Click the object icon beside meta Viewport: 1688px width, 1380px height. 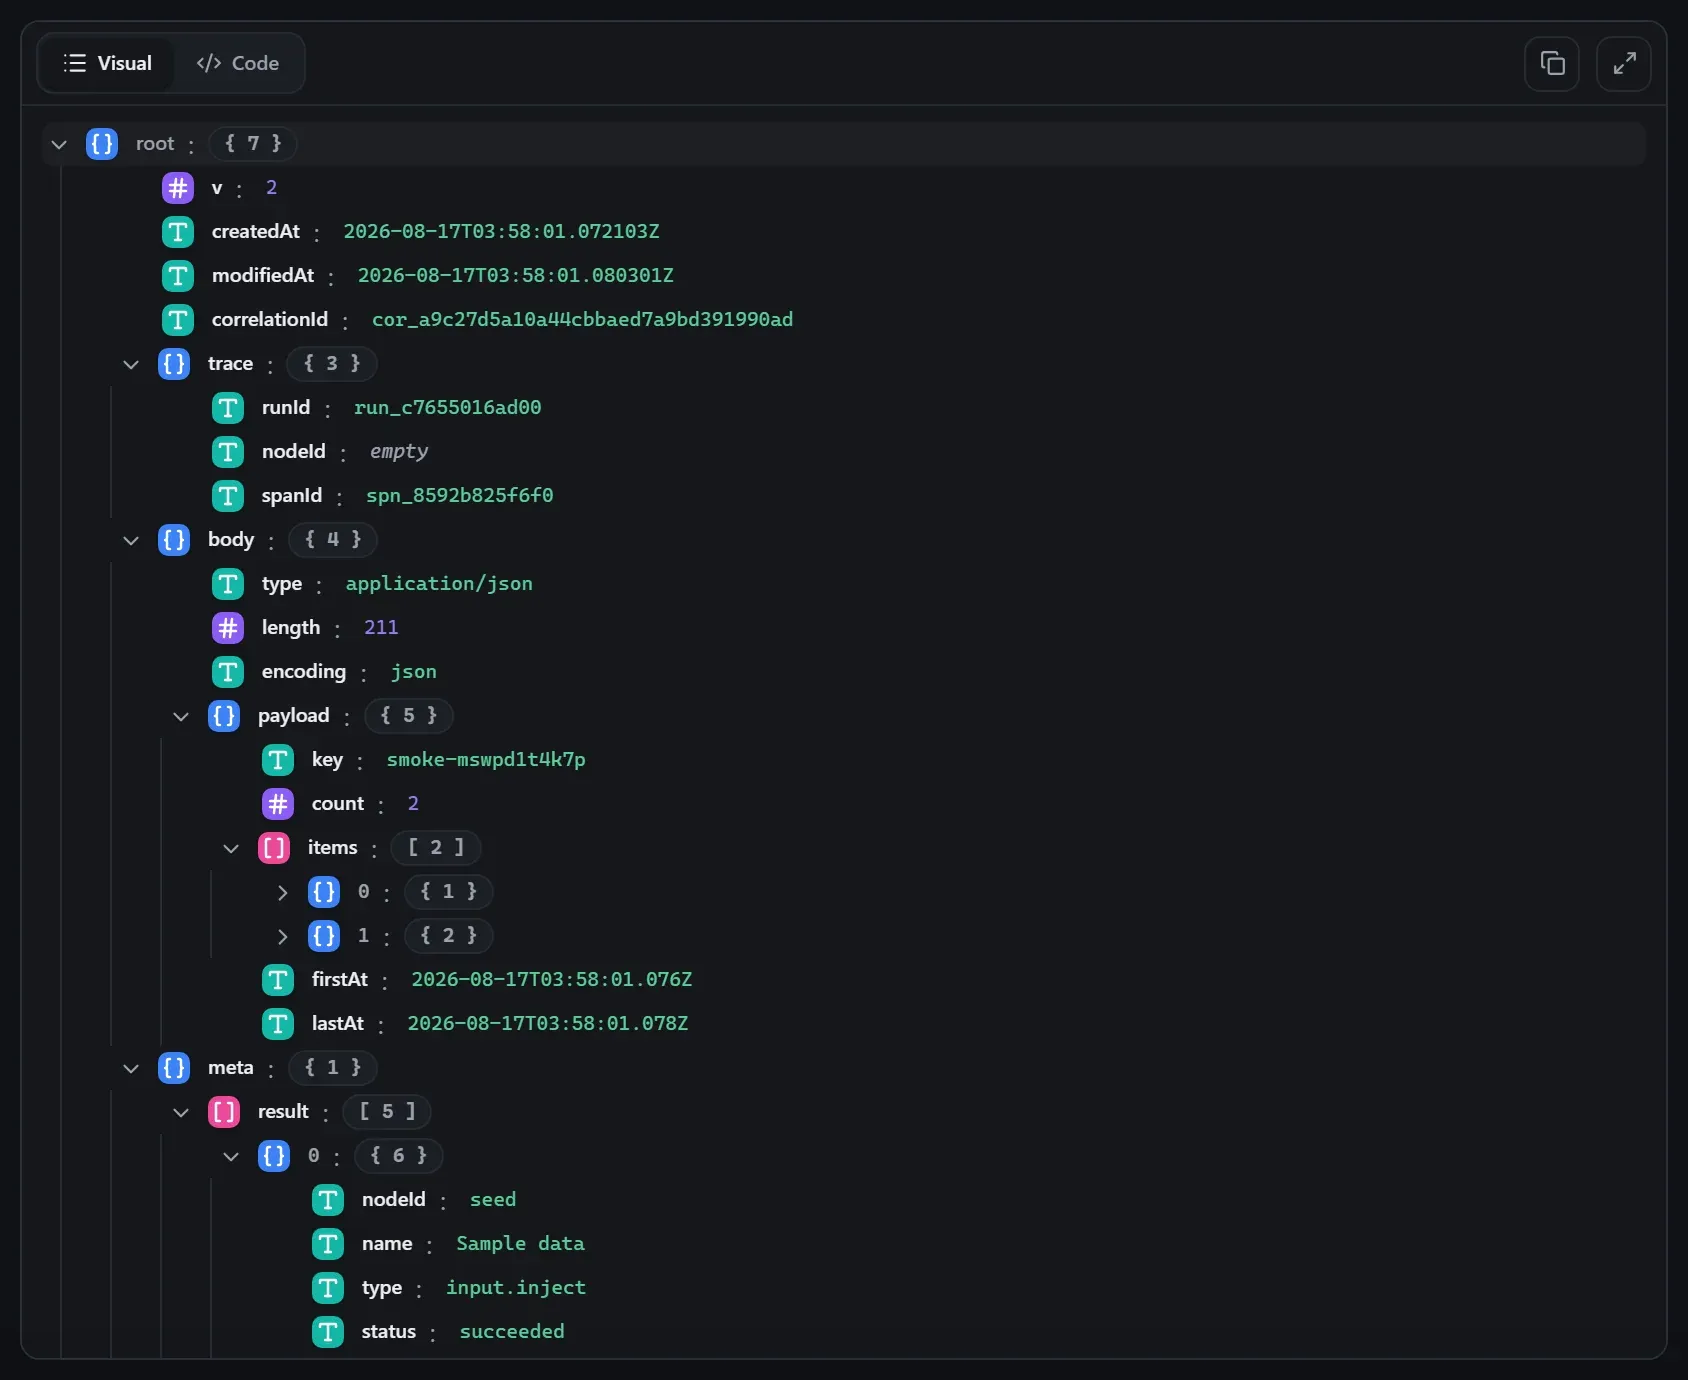click(174, 1068)
